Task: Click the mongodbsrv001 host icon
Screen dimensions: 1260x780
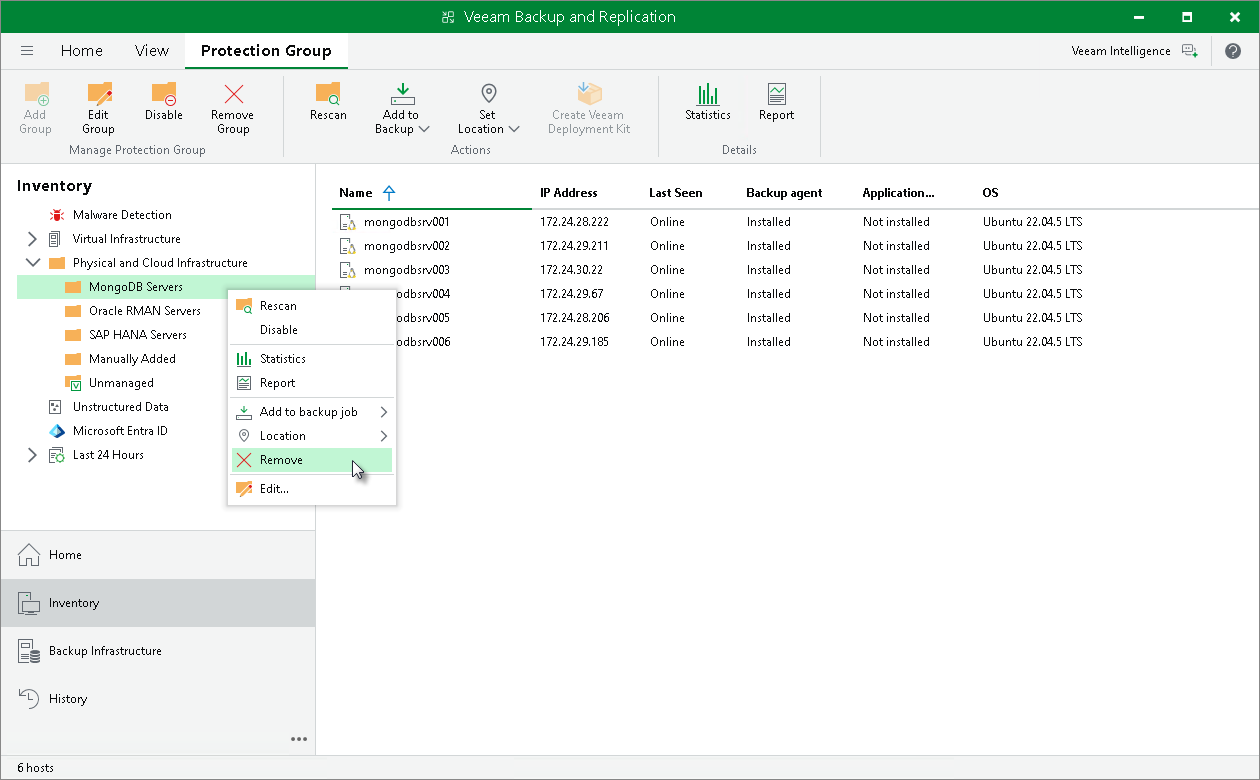Action: pyautogui.click(x=348, y=222)
